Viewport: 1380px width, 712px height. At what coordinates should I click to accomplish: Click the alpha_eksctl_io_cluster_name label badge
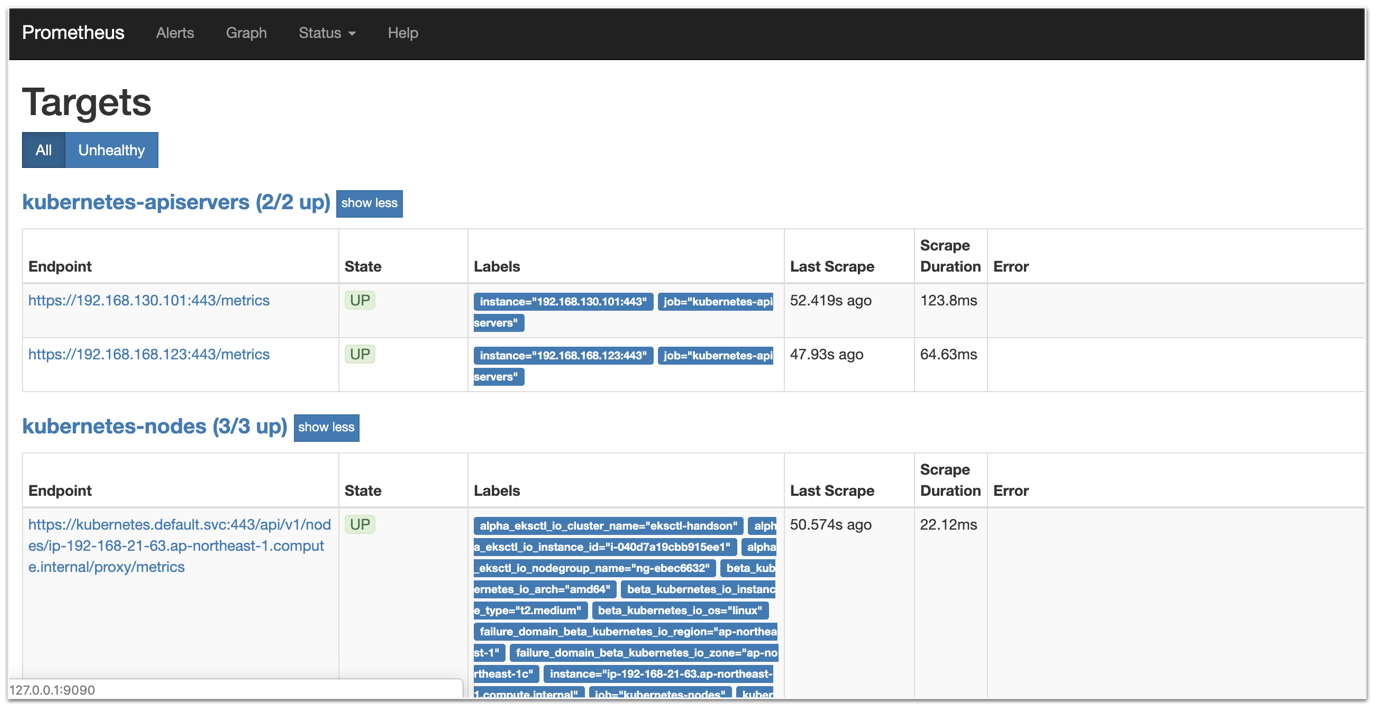pos(608,526)
